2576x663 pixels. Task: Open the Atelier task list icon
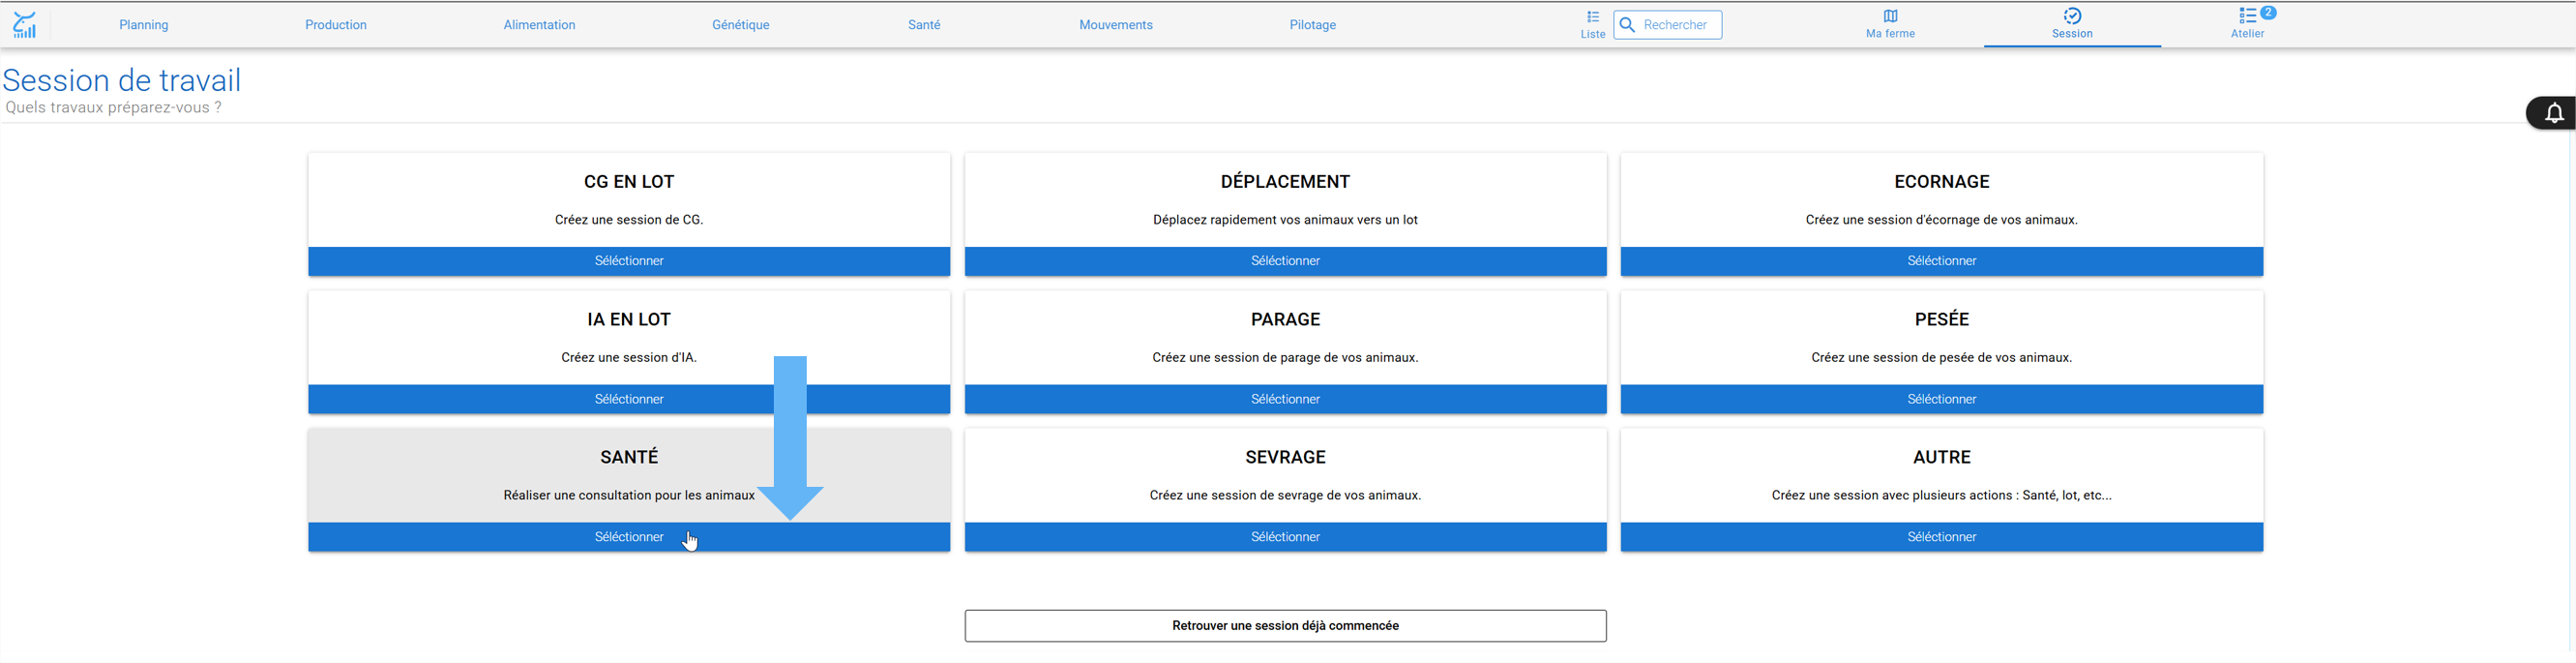pyautogui.click(x=2247, y=16)
